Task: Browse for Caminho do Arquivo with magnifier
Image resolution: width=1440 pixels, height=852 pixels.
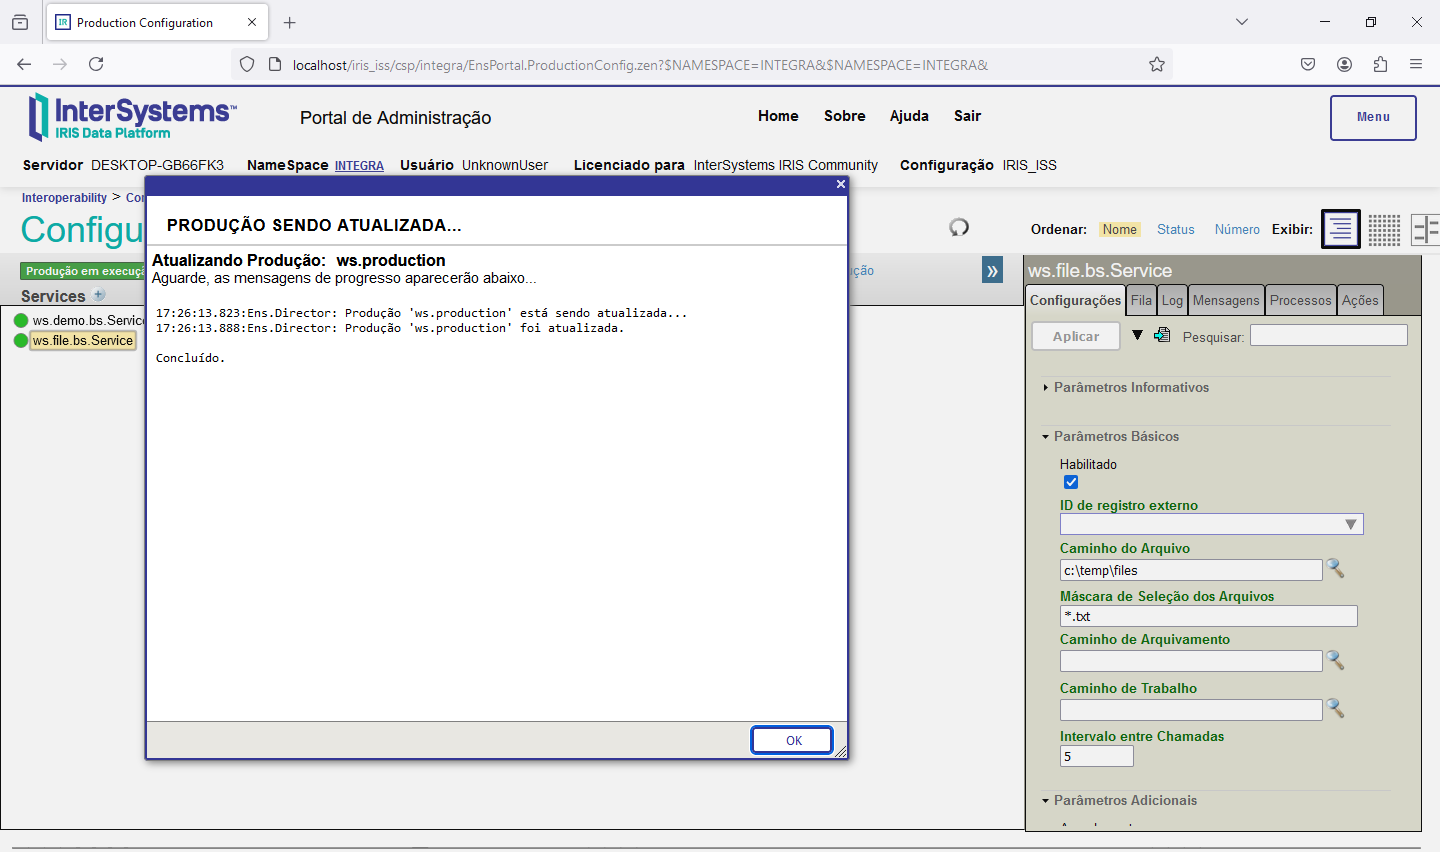Action: (x=1335, y=569)
